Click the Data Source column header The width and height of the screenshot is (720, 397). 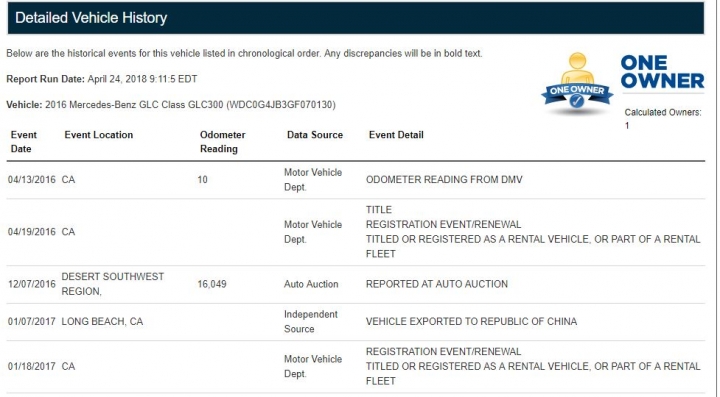(315, 135)
